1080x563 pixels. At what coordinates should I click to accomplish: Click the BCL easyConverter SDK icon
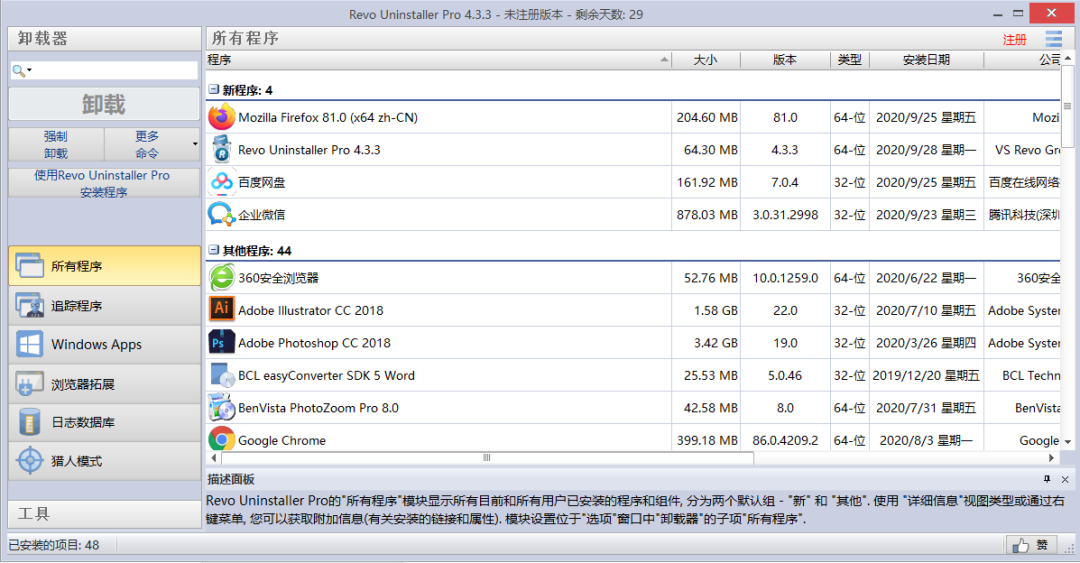[x=222, y=375]
